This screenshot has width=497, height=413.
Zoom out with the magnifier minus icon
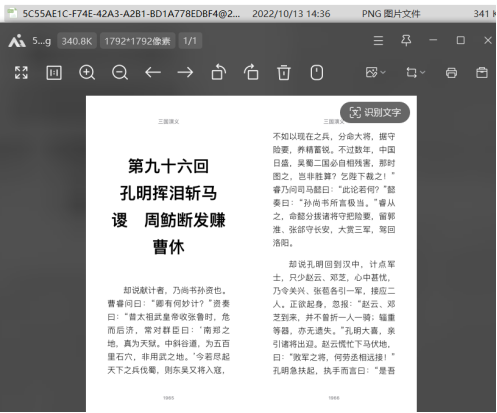coord(120,72)
